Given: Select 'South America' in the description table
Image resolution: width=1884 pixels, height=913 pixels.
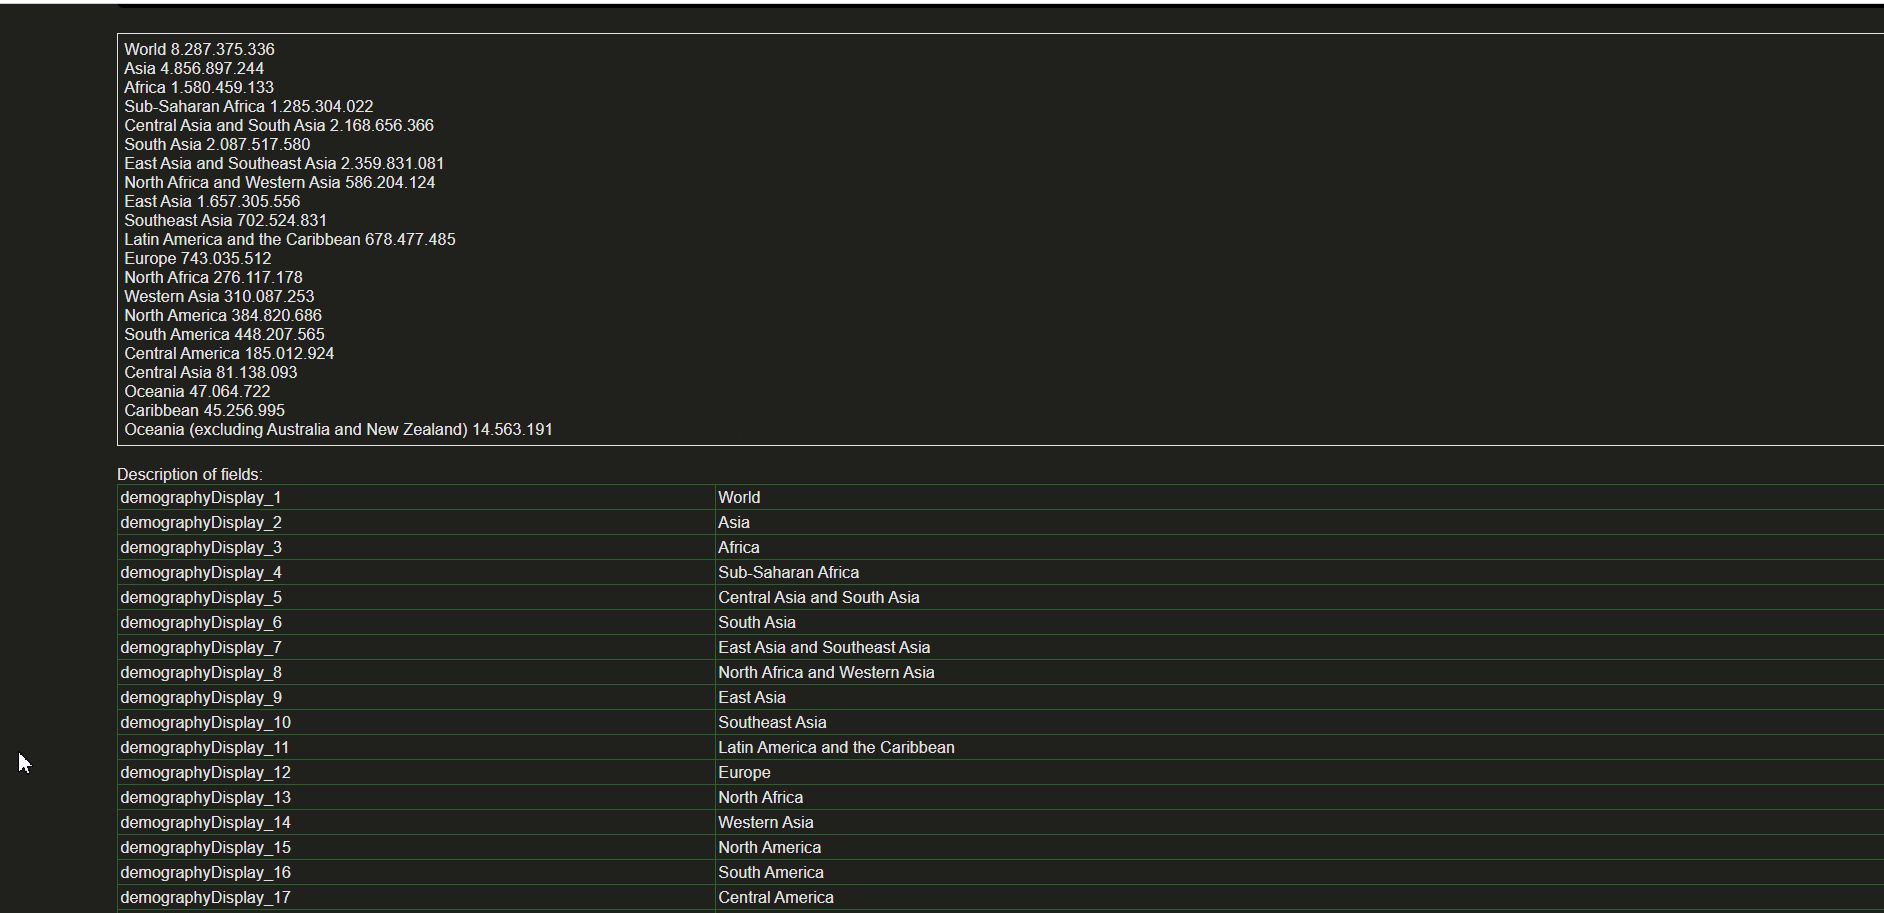Looking at the screenshot, I should [1300, 872].
